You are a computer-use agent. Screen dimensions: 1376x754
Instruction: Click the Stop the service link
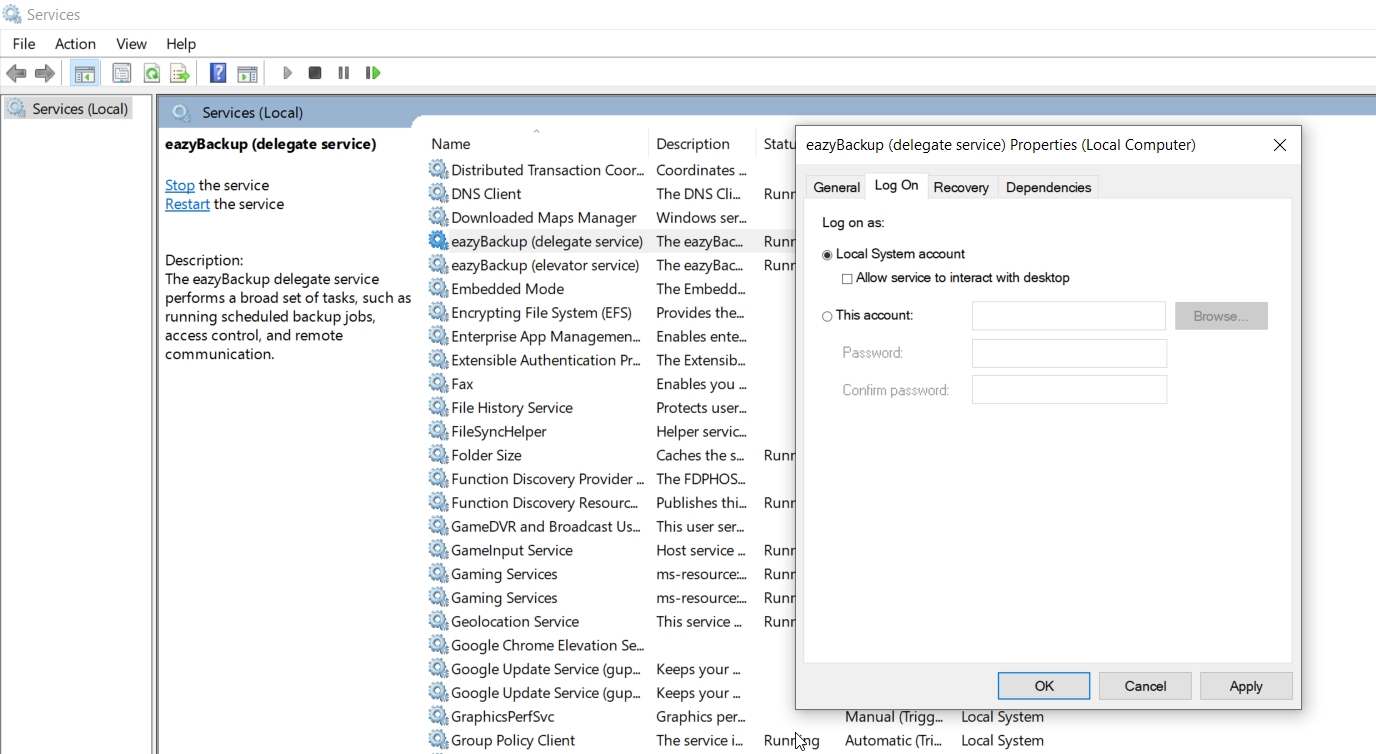point(180,185)
